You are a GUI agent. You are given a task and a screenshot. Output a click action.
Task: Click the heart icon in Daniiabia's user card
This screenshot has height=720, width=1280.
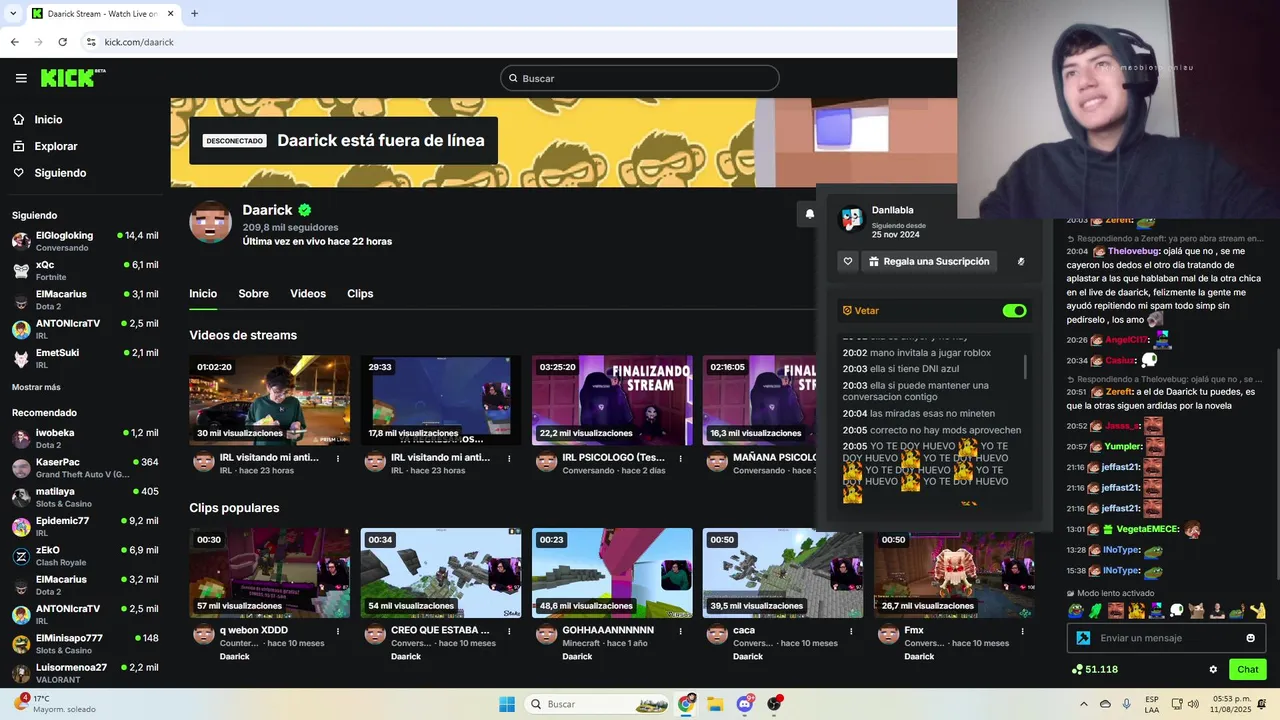pos(848,261)
